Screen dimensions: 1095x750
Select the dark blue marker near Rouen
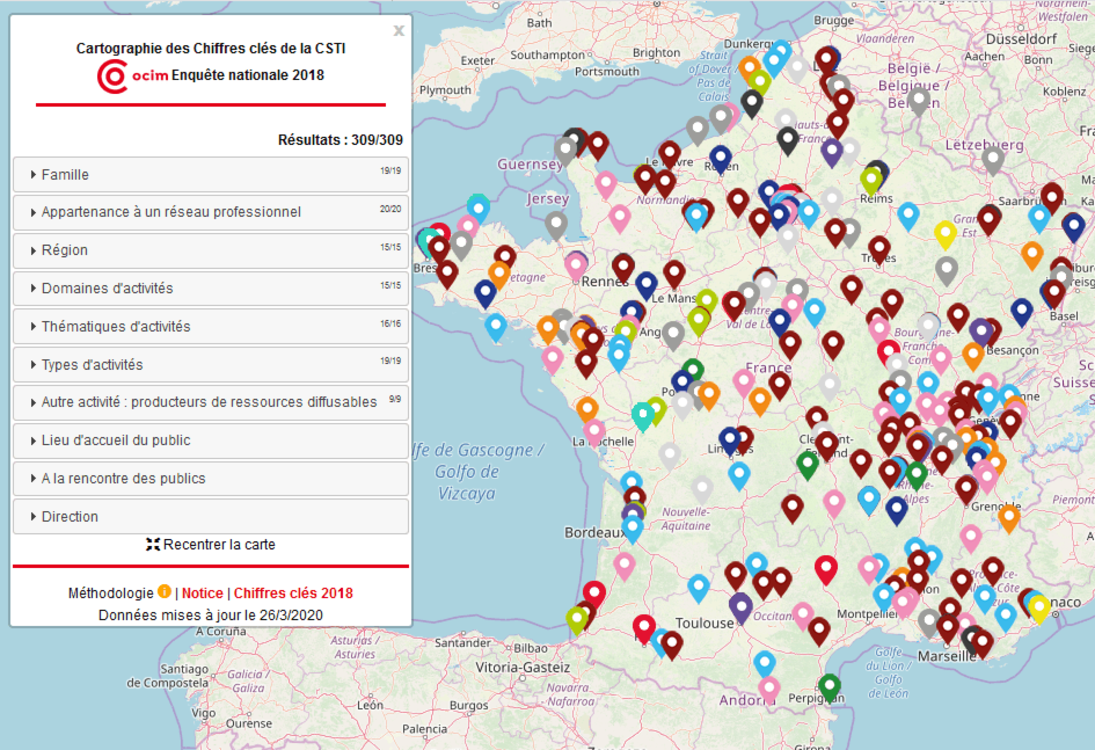tap(721, 159)
